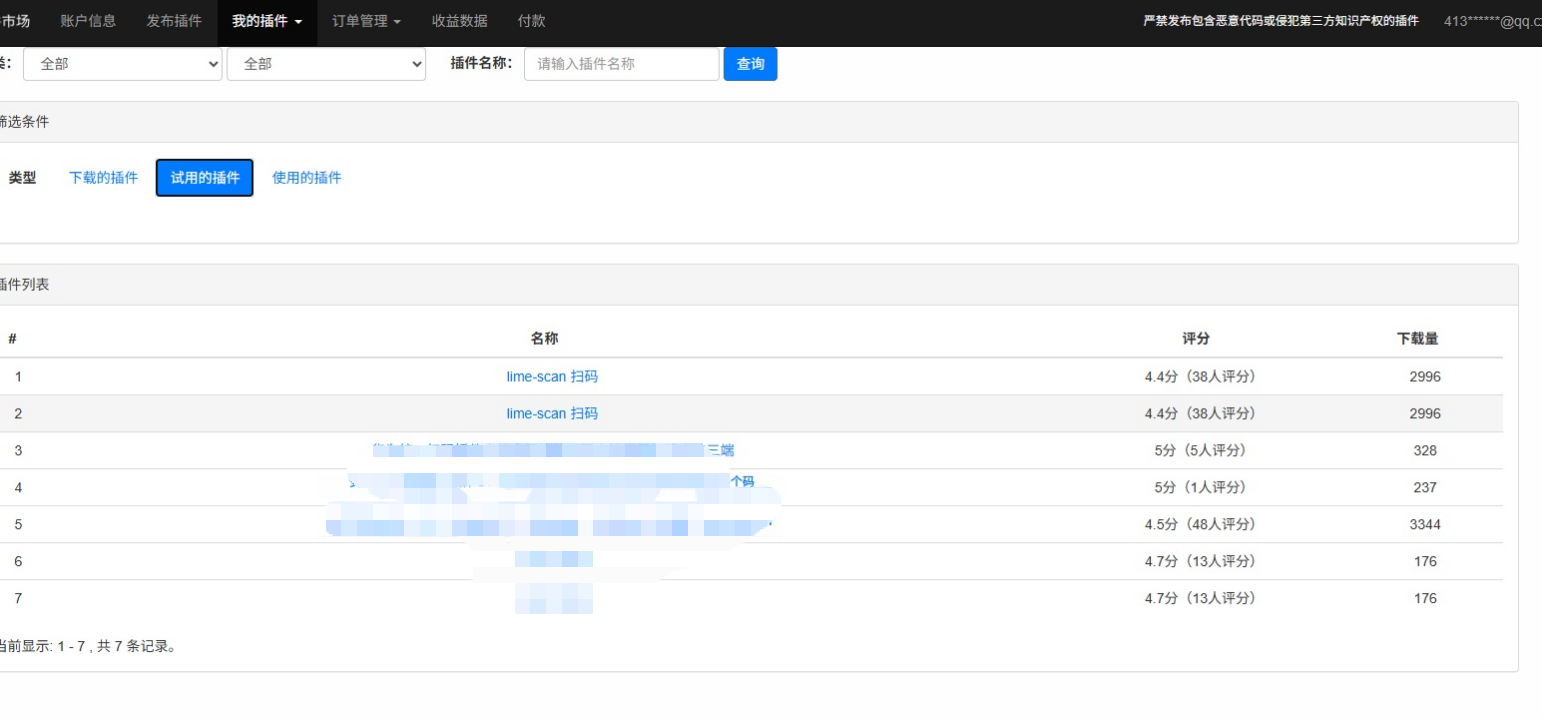Switch to the 使用的插件 type filter
The width and height of the screenshot is (1542, 718).
pyautogui.click(x=307, y=178)
